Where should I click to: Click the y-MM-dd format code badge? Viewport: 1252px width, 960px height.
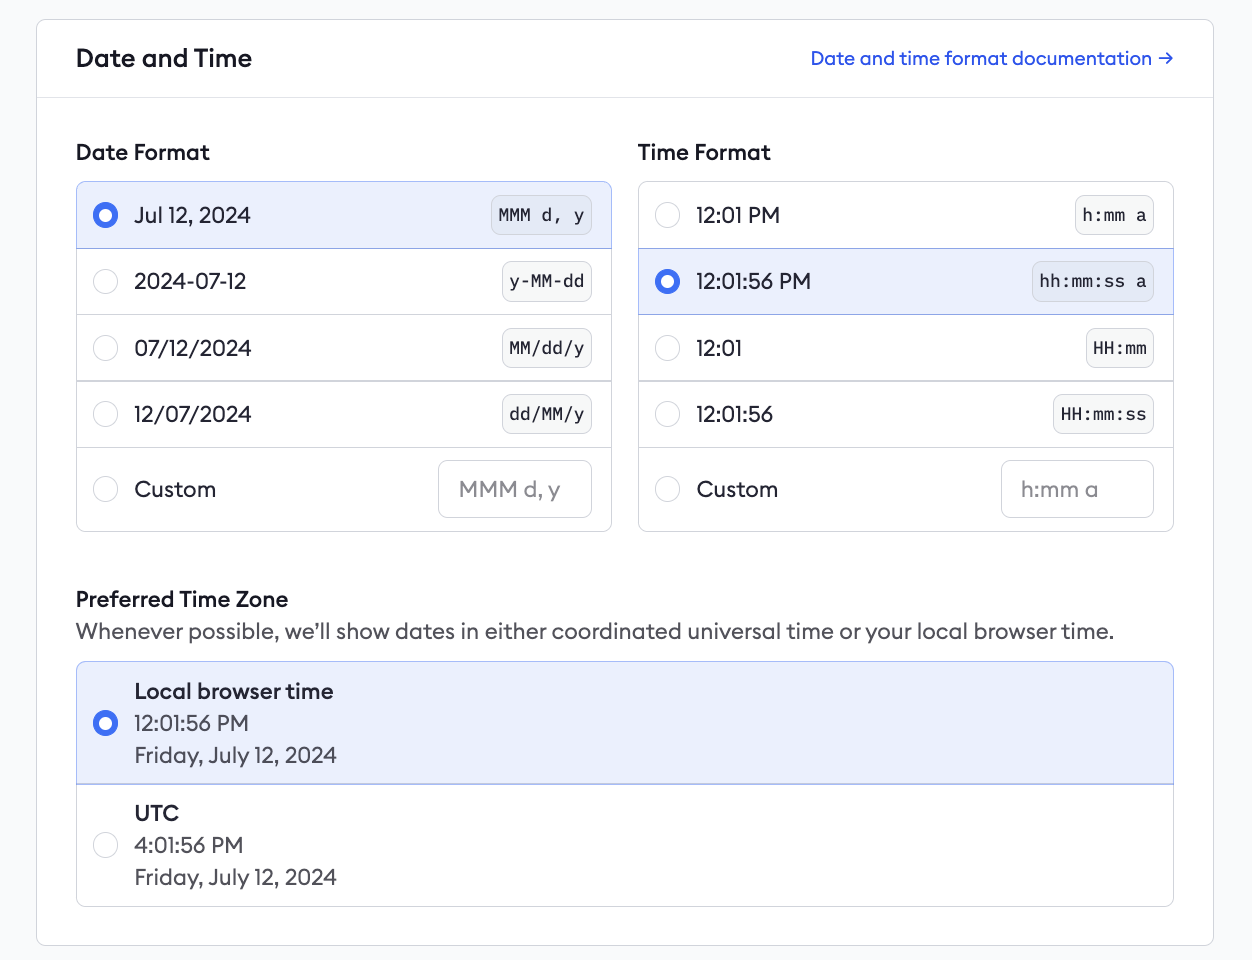click(x=546, y=282)
